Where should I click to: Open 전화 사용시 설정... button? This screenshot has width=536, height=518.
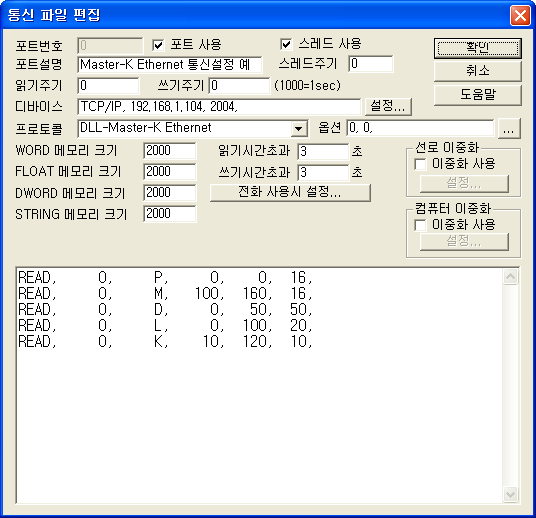[290, 192]
